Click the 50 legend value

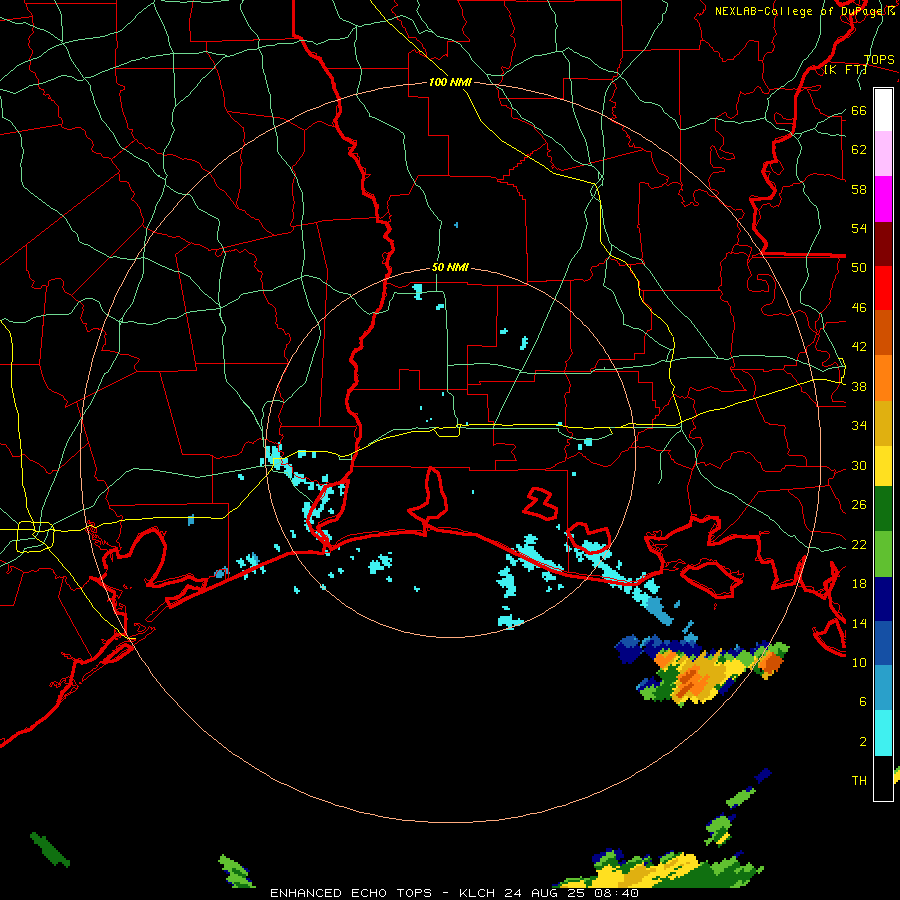(x=859, y=267)
